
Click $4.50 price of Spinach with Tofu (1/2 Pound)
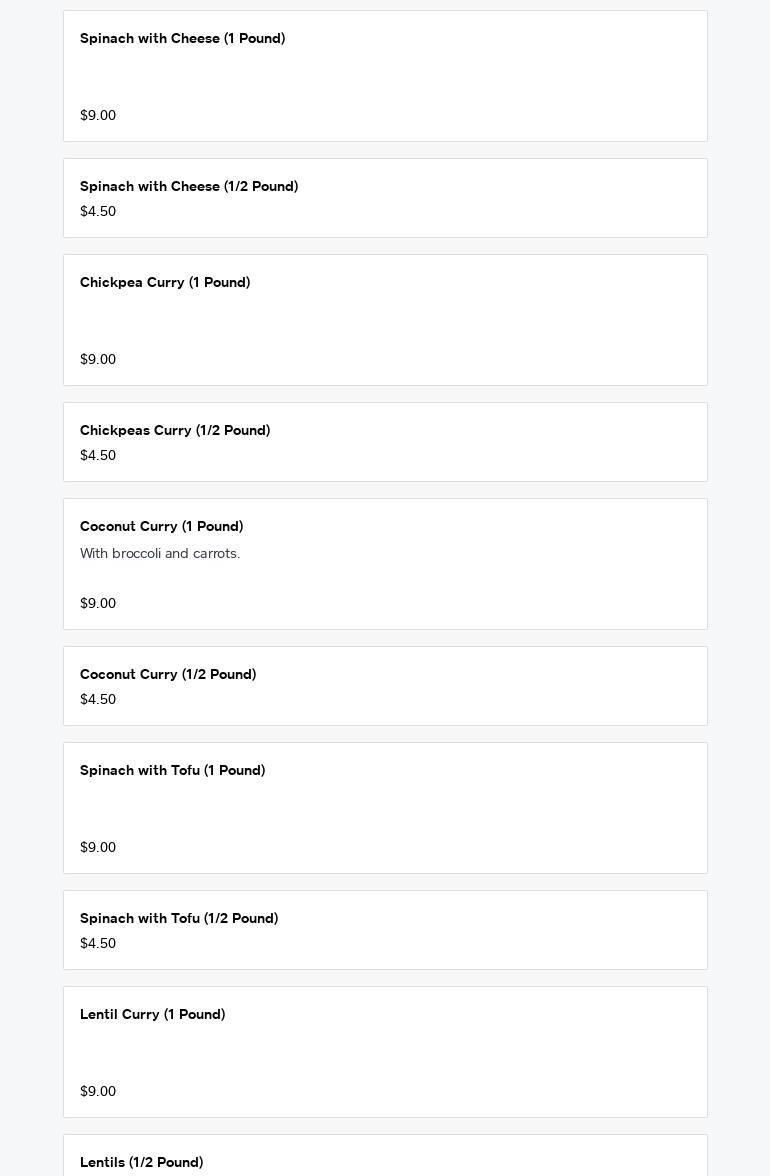pyautogui.click(x=98, y=944)
